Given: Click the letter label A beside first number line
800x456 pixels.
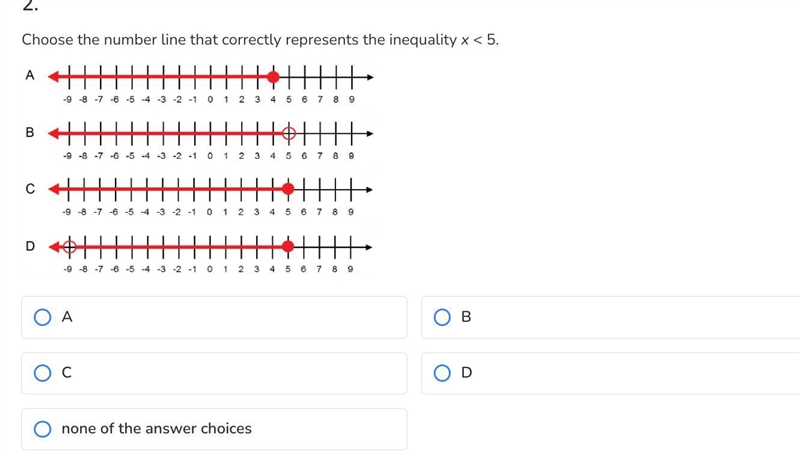Looking at the screenshot, I should click(x=30, y=75).
